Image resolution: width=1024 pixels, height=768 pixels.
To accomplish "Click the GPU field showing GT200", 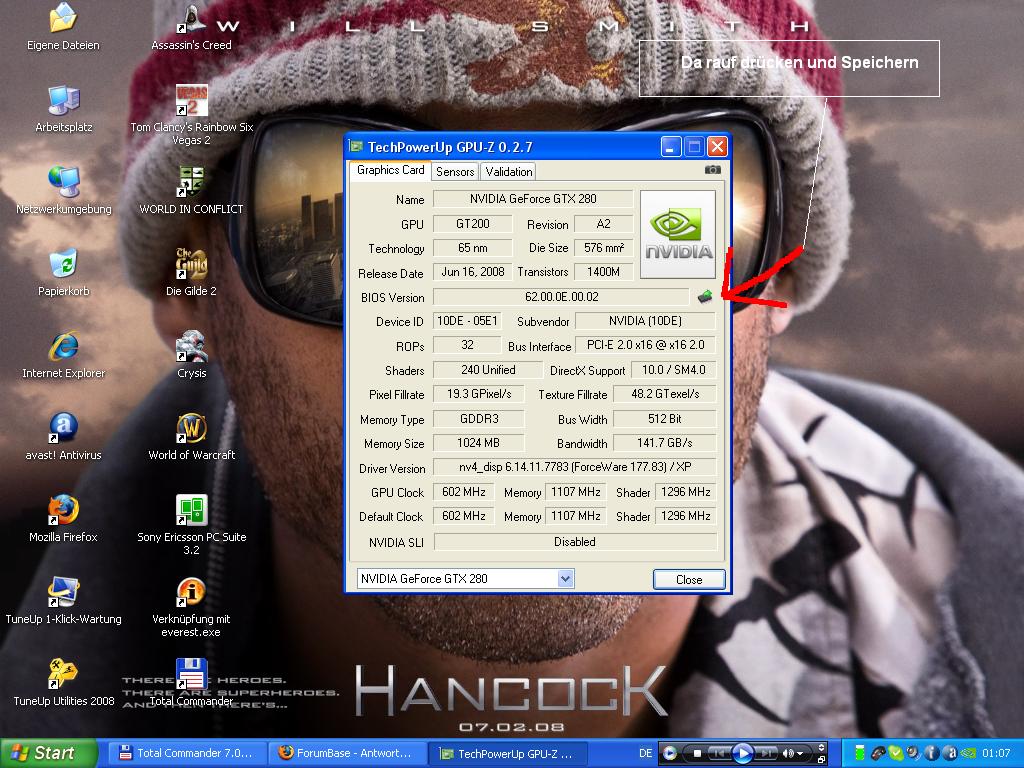I will [473, 223].
